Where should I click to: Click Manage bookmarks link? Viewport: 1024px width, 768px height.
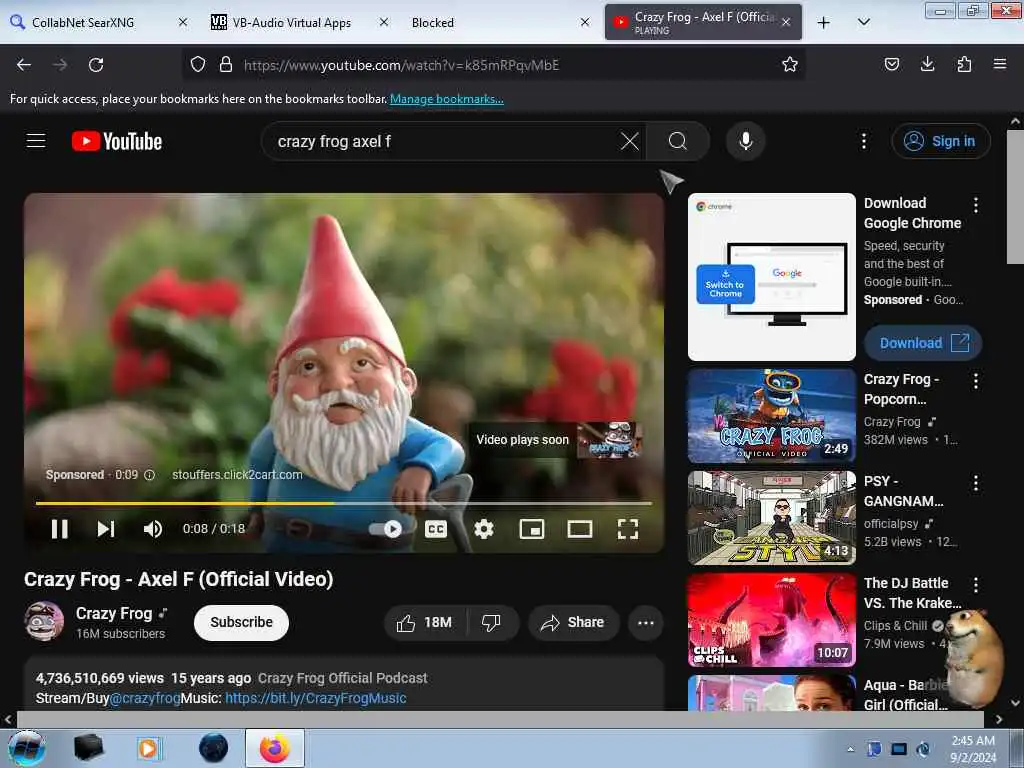coord(447,99)
